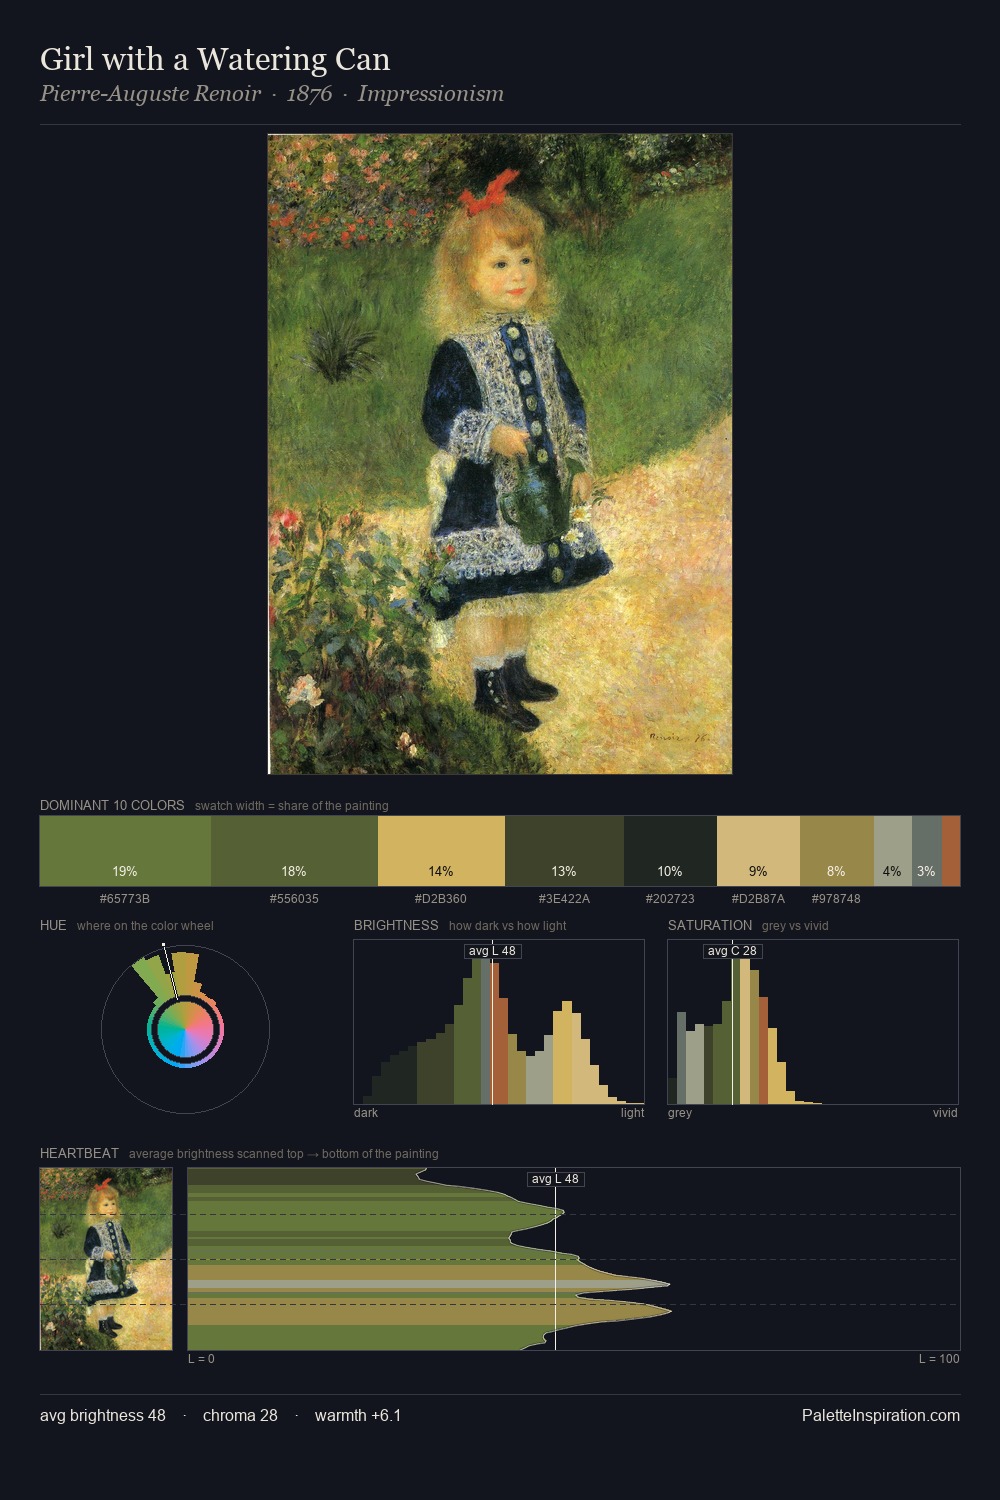Click the 'vivid' axis label
1000x1500 pixels.
point(945,1113)
